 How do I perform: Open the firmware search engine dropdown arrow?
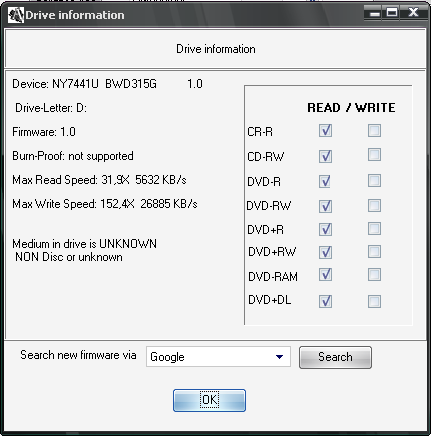click(x=280, y=357)
